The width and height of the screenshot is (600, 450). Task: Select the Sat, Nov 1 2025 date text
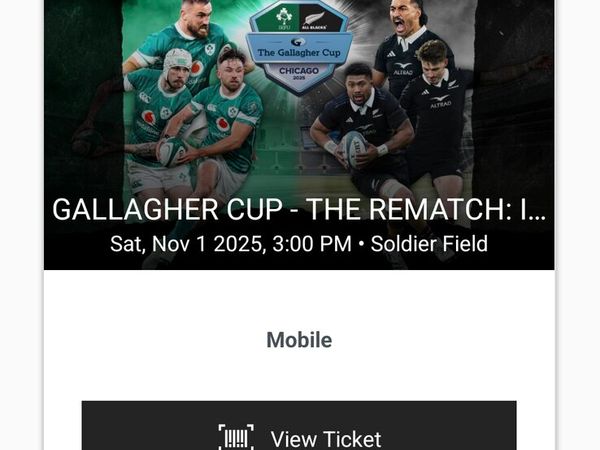pos(188,244)
